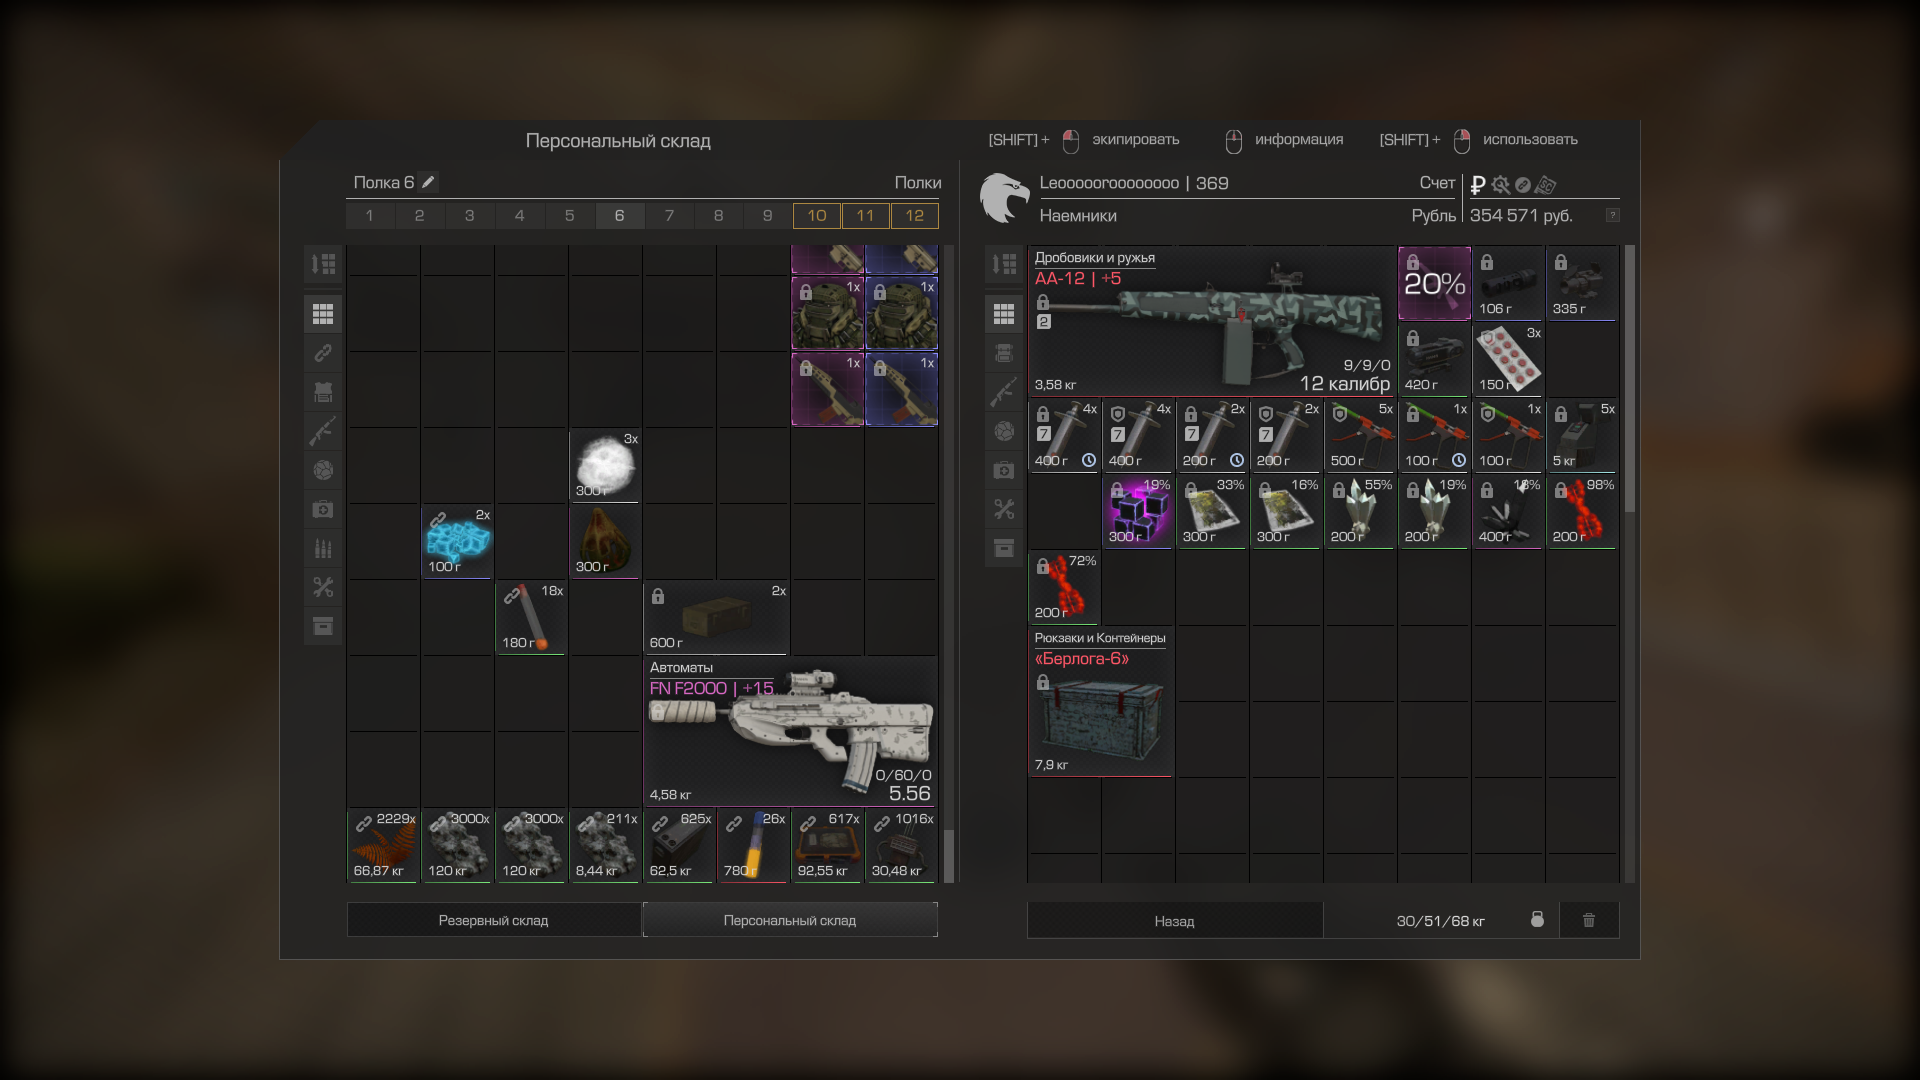Select the ammunition bullets filter in personal storage
The width and height of the screenshot is (1920, 1080).
pos(323,548)
